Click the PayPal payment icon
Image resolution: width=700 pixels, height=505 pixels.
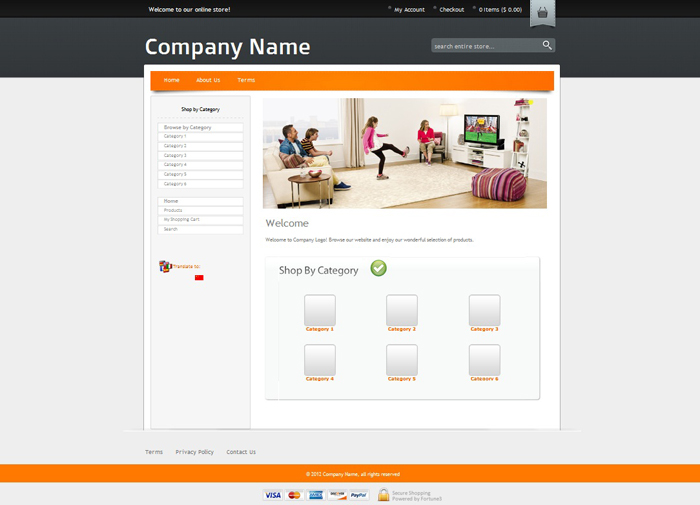coord(359,495)
